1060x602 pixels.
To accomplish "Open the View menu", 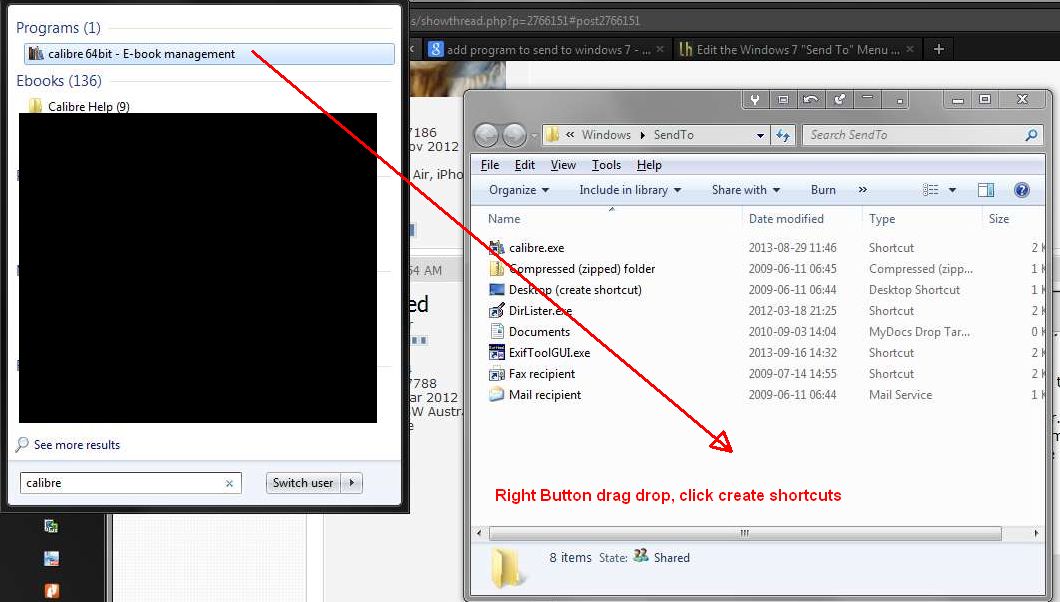I will coord(562,165).
